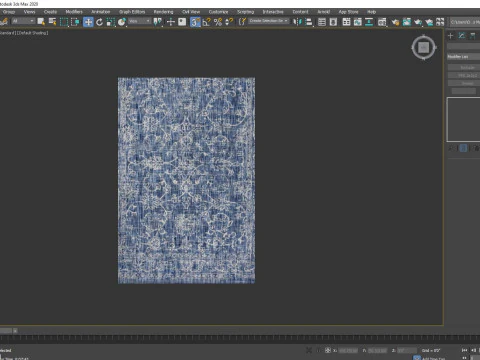Activate the Select and Move tool
Image resolution: width=480 pixels, height=360 pixels.
pyautogui.click(x=88, y=22)
